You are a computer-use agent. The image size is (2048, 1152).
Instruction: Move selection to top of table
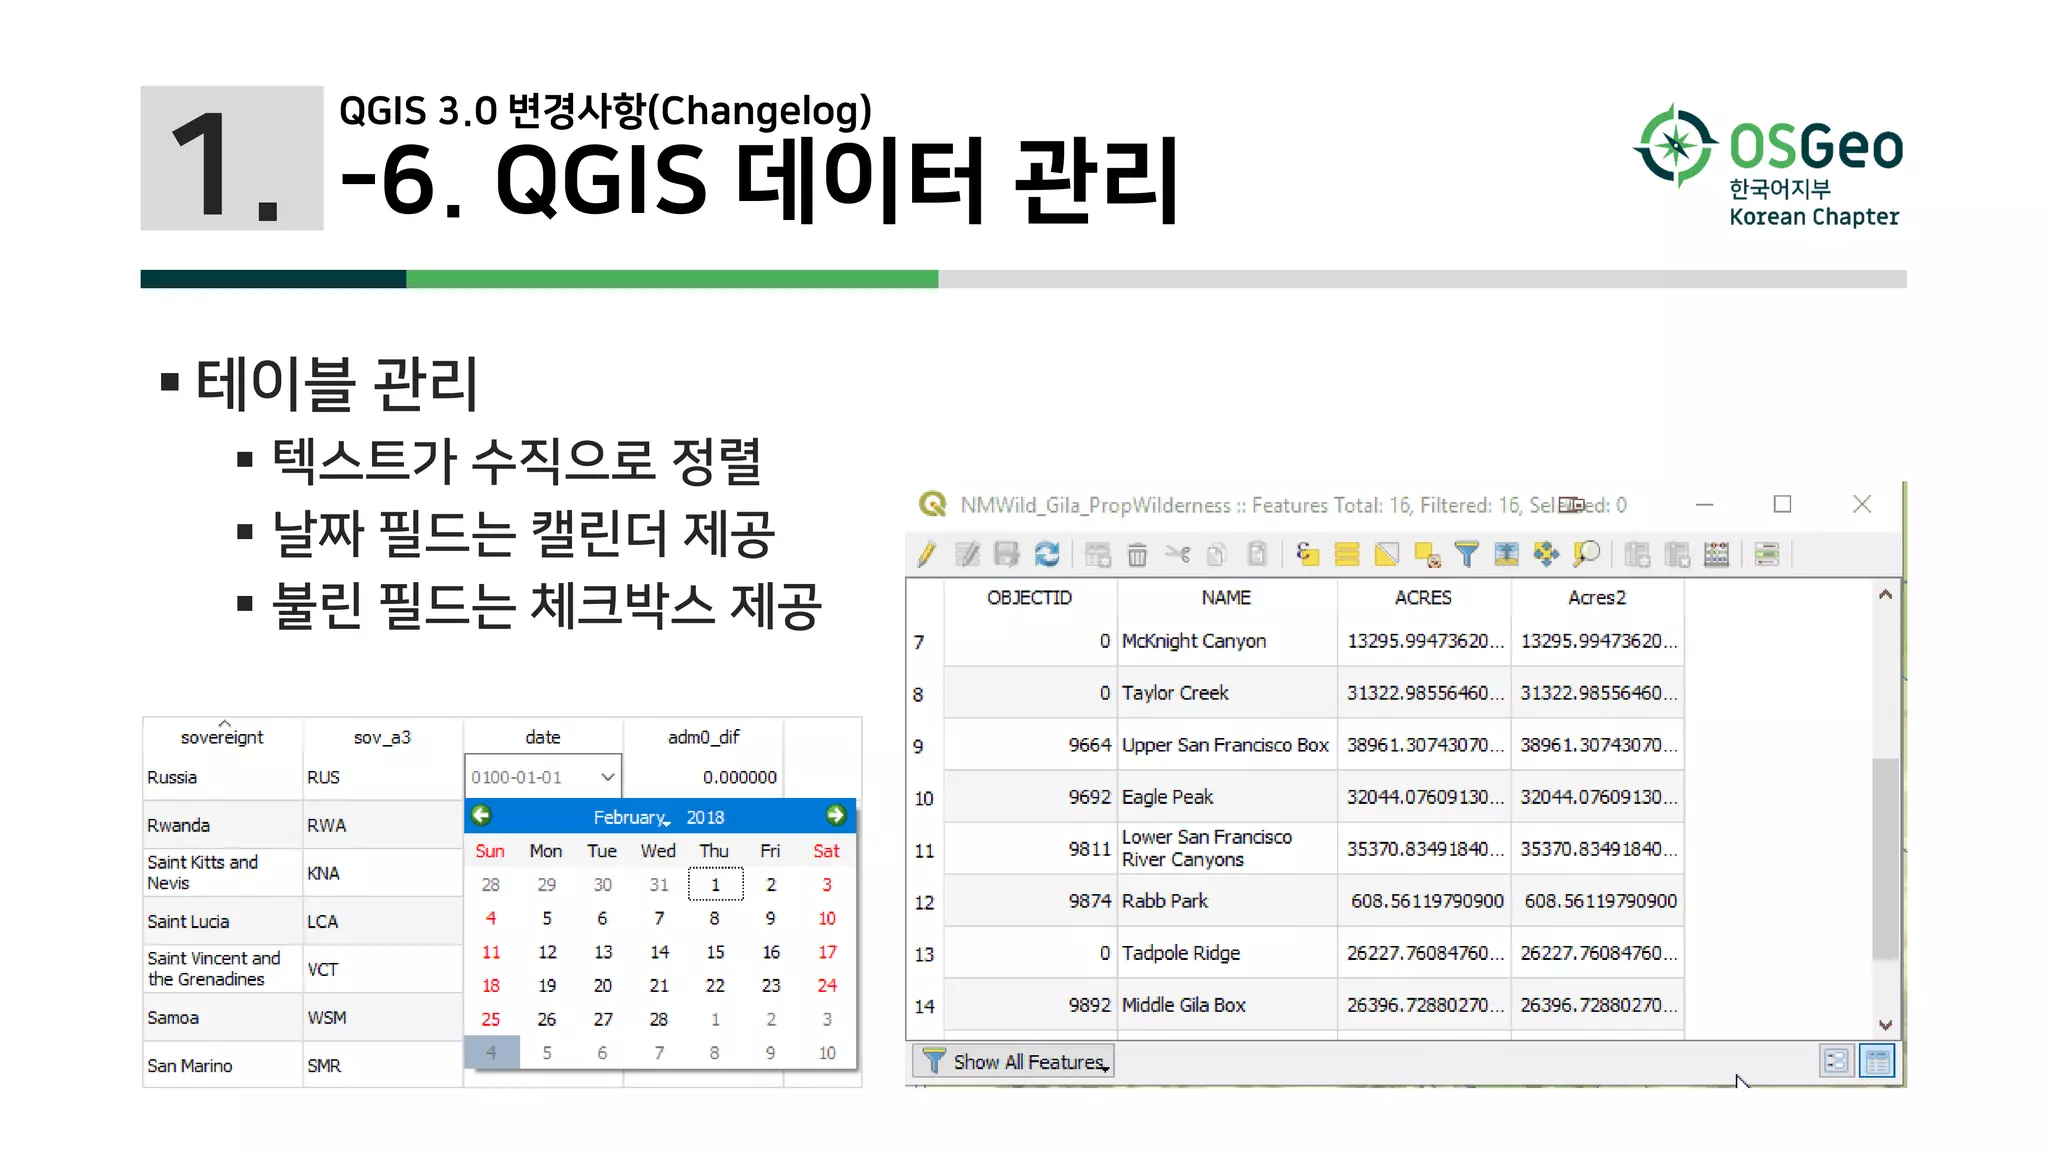tap(1506, 554)
